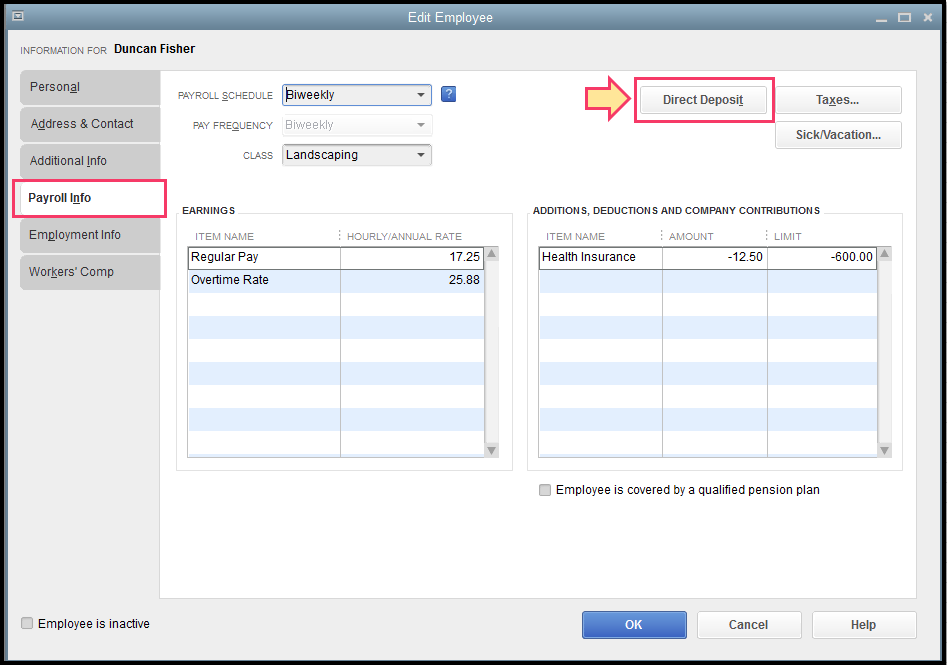Click the 'HOURLY/ANNUAL RATE' column header
The height and width of the screenshot is (665, 947).
pos(404,237)
